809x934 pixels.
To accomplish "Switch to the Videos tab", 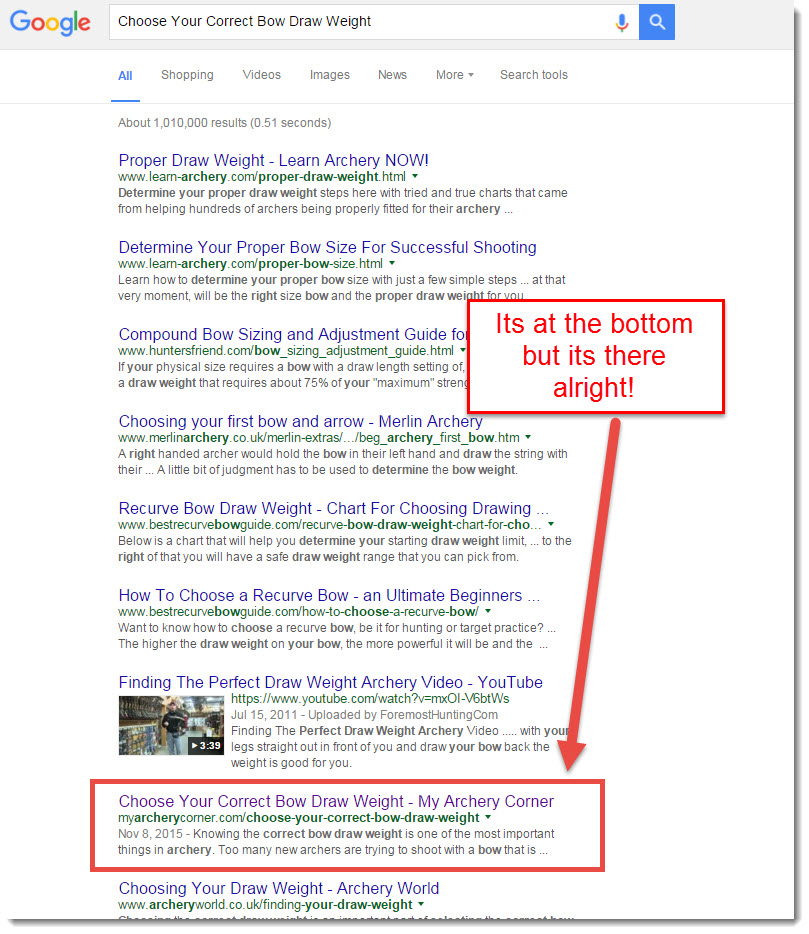I will click(x=262, y=75).
